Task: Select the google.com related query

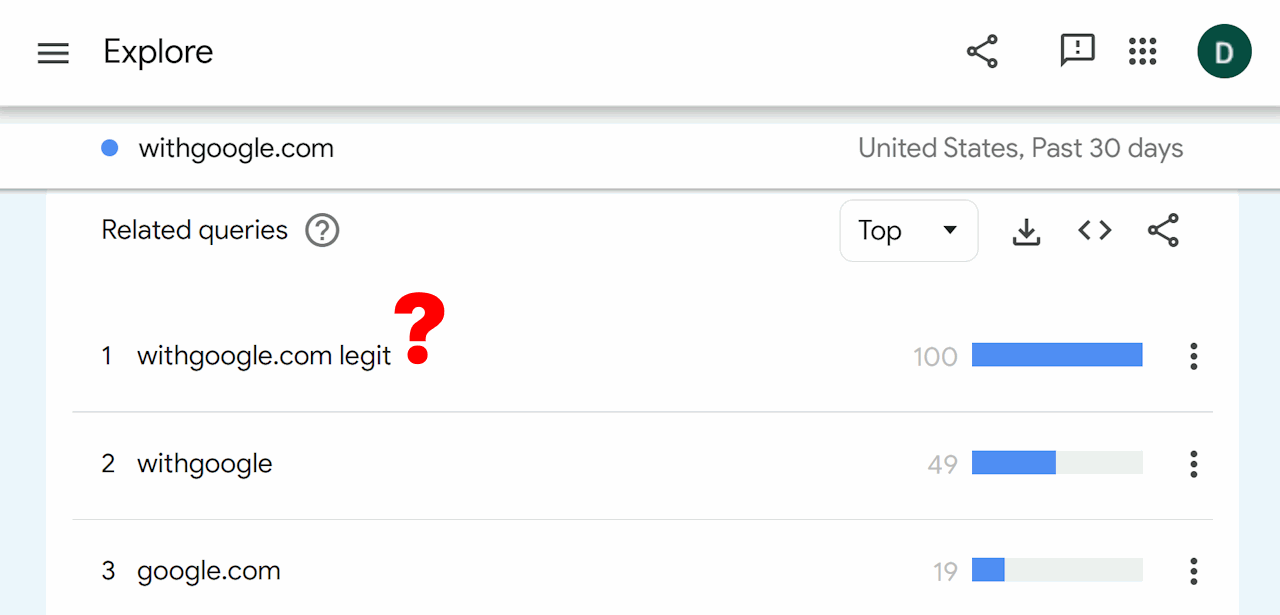Action: point(208,570)
